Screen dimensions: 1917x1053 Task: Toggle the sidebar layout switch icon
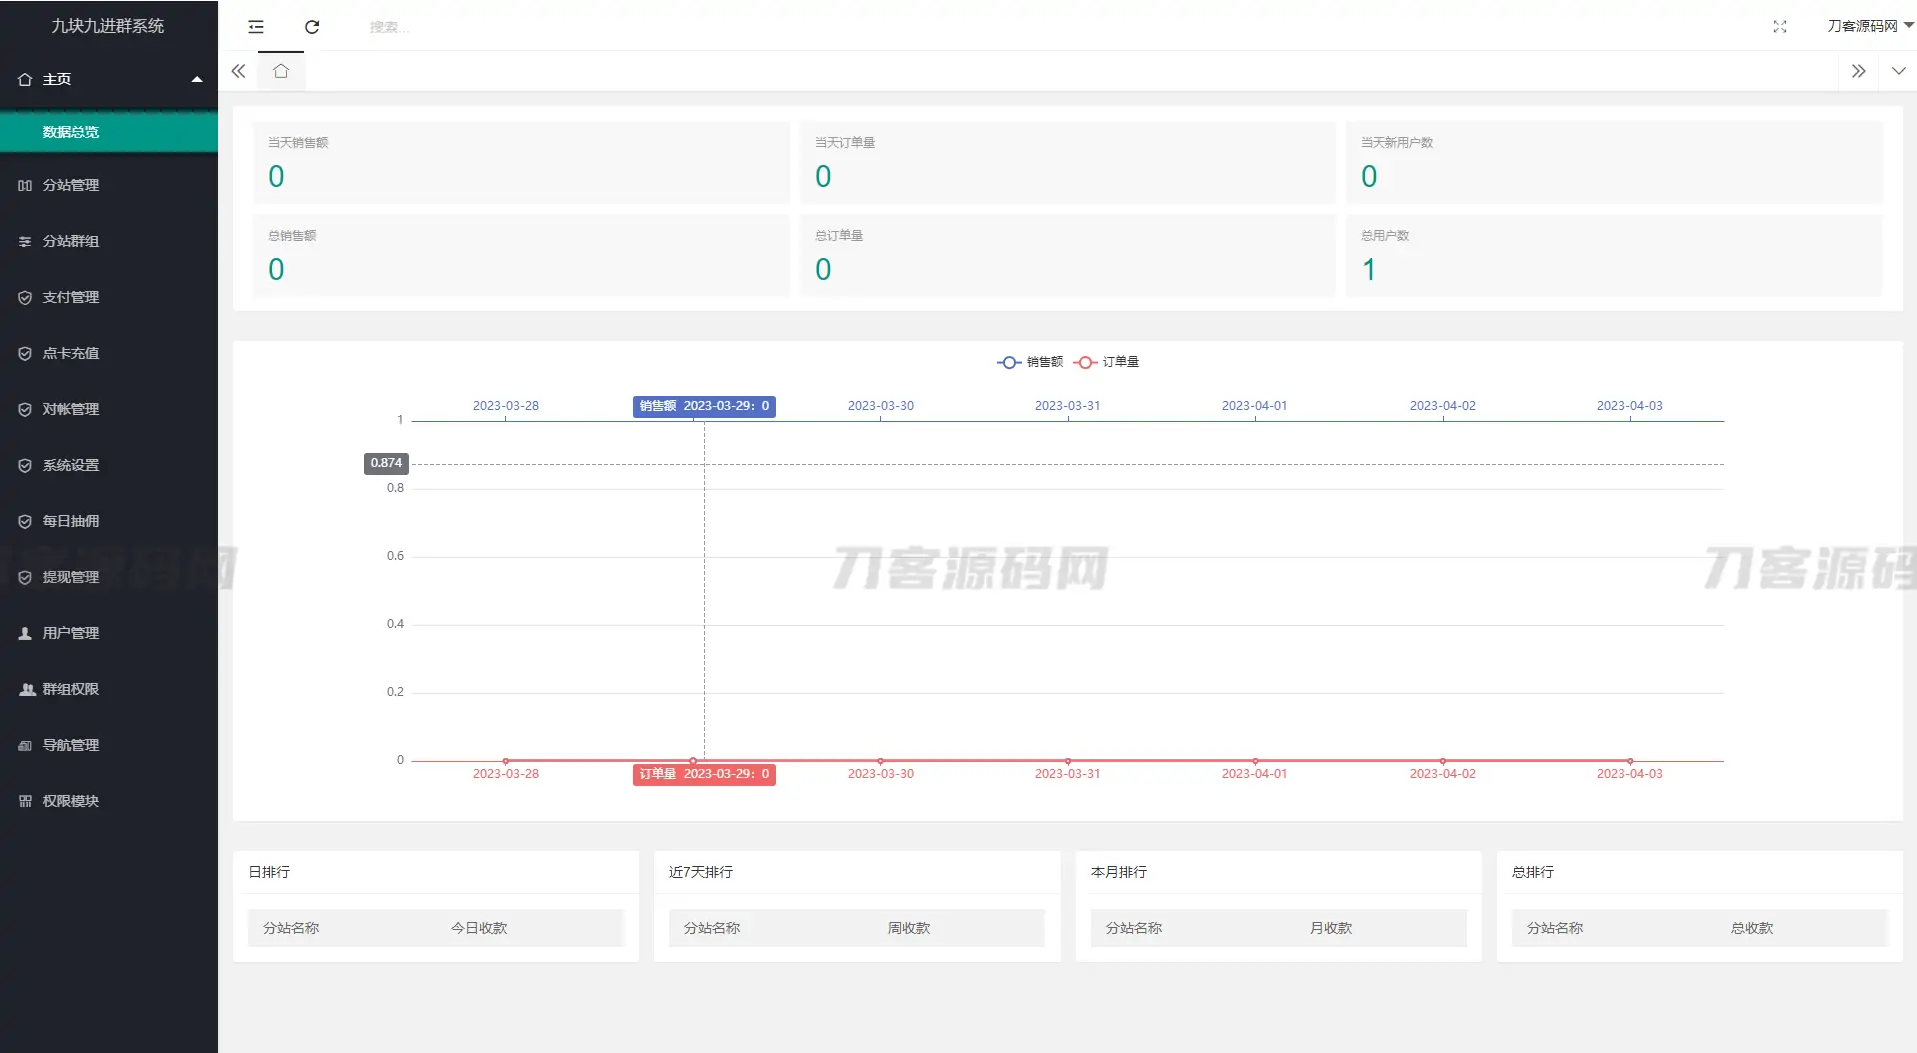[x=256, y=27]
